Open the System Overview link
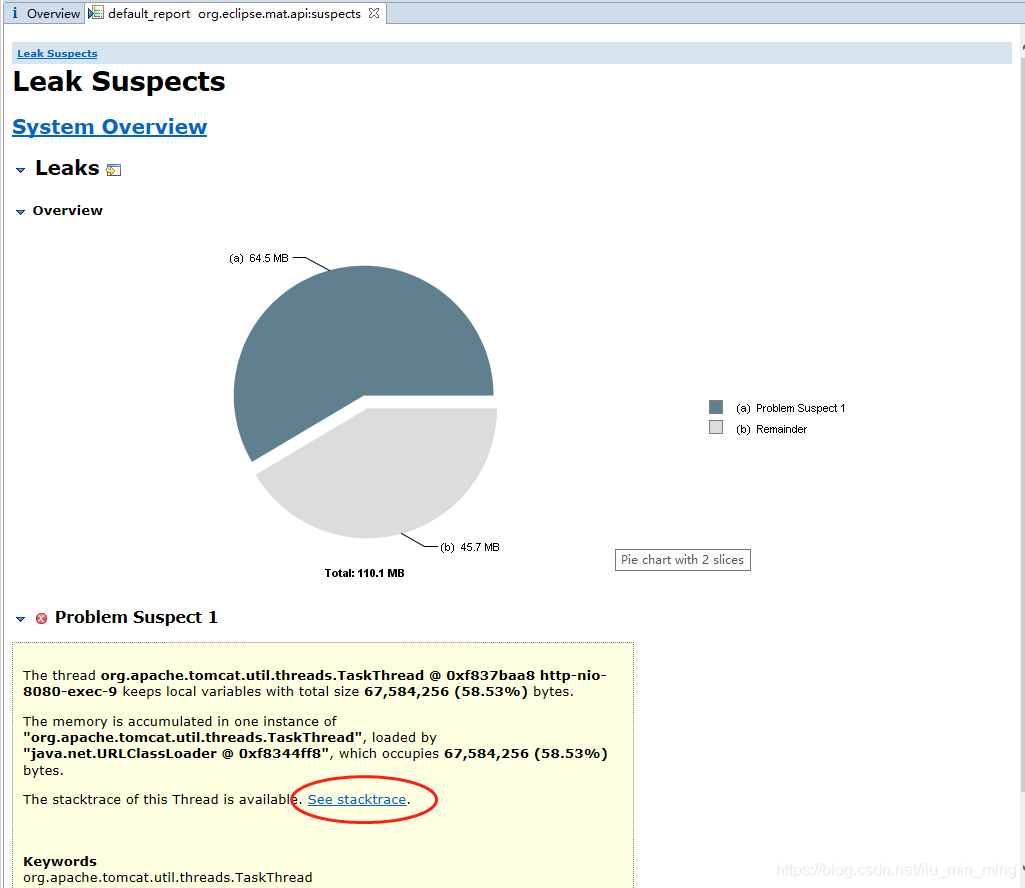Screen dimensions: 1025x888 110,127
